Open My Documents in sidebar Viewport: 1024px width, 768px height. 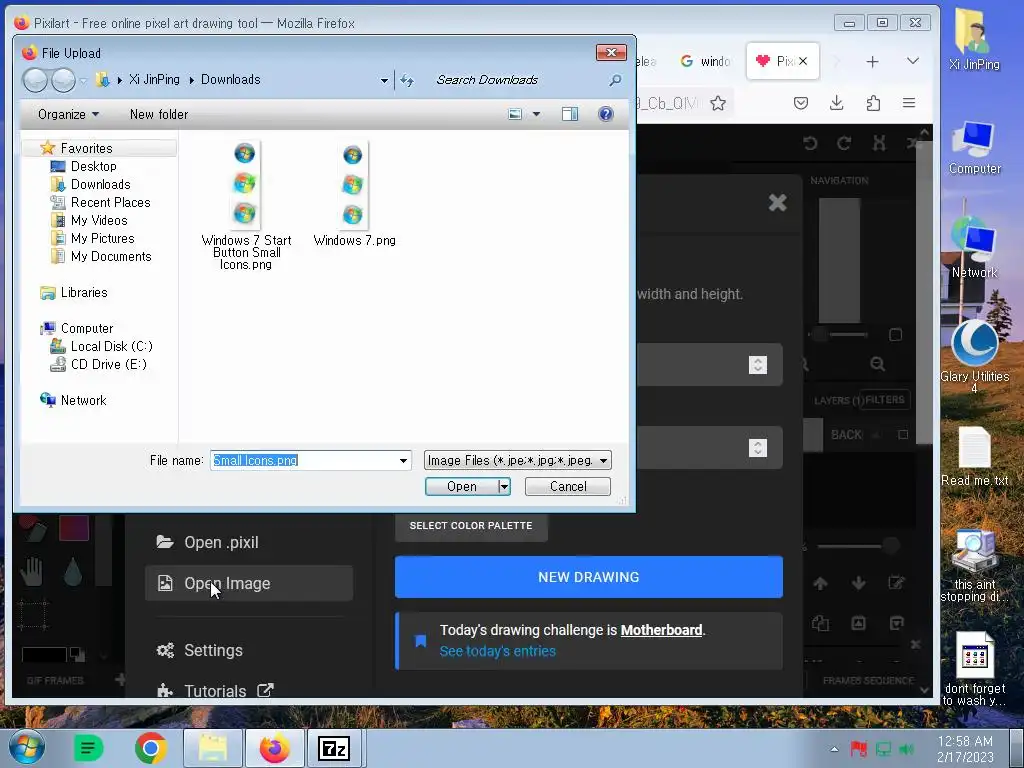pyautogui.click(x=111, y=256)
